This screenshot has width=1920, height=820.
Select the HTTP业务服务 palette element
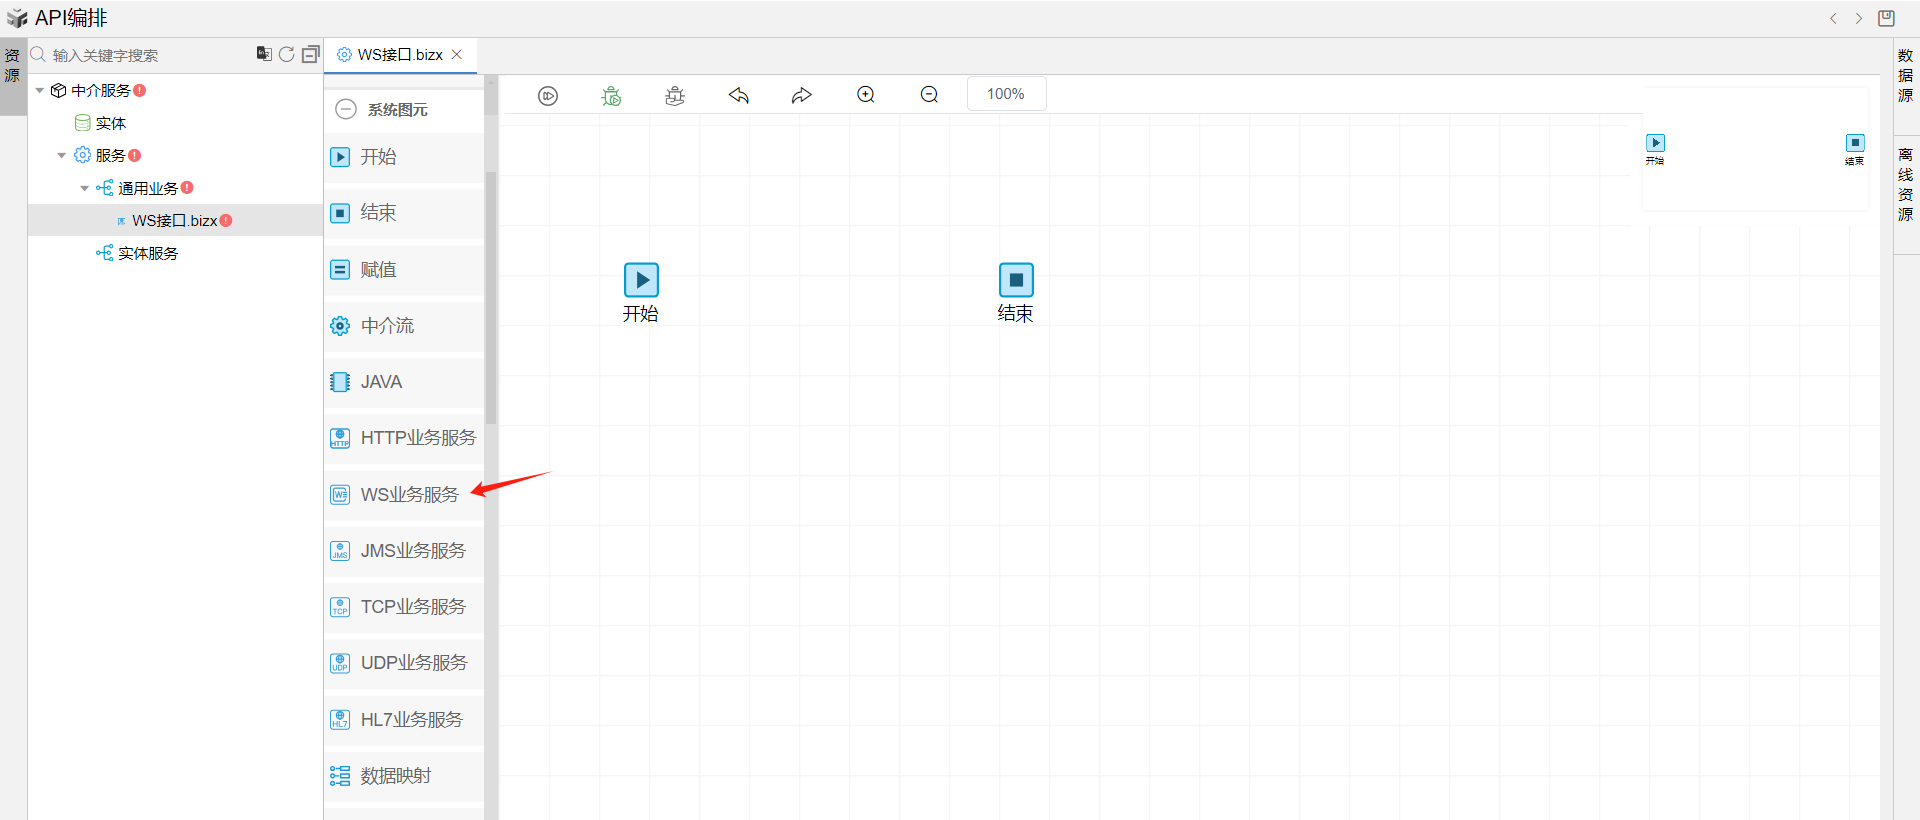pyautogui.click(x=417, y=438)
